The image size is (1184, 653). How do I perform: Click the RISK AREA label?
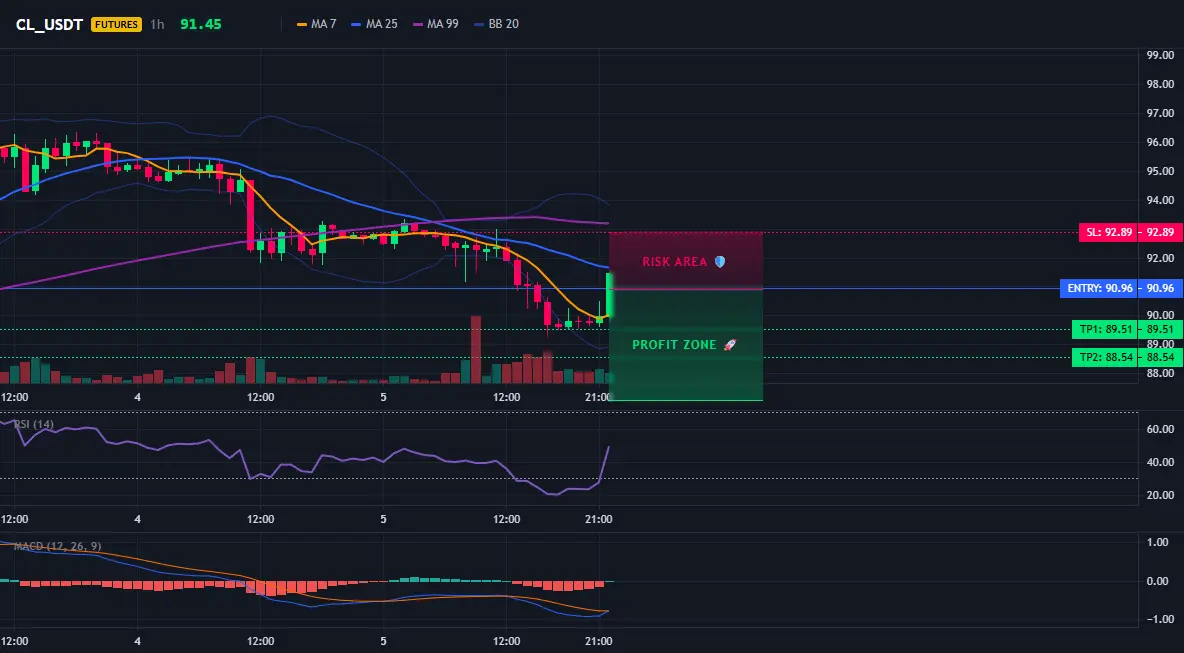click(x=674, y=262)
